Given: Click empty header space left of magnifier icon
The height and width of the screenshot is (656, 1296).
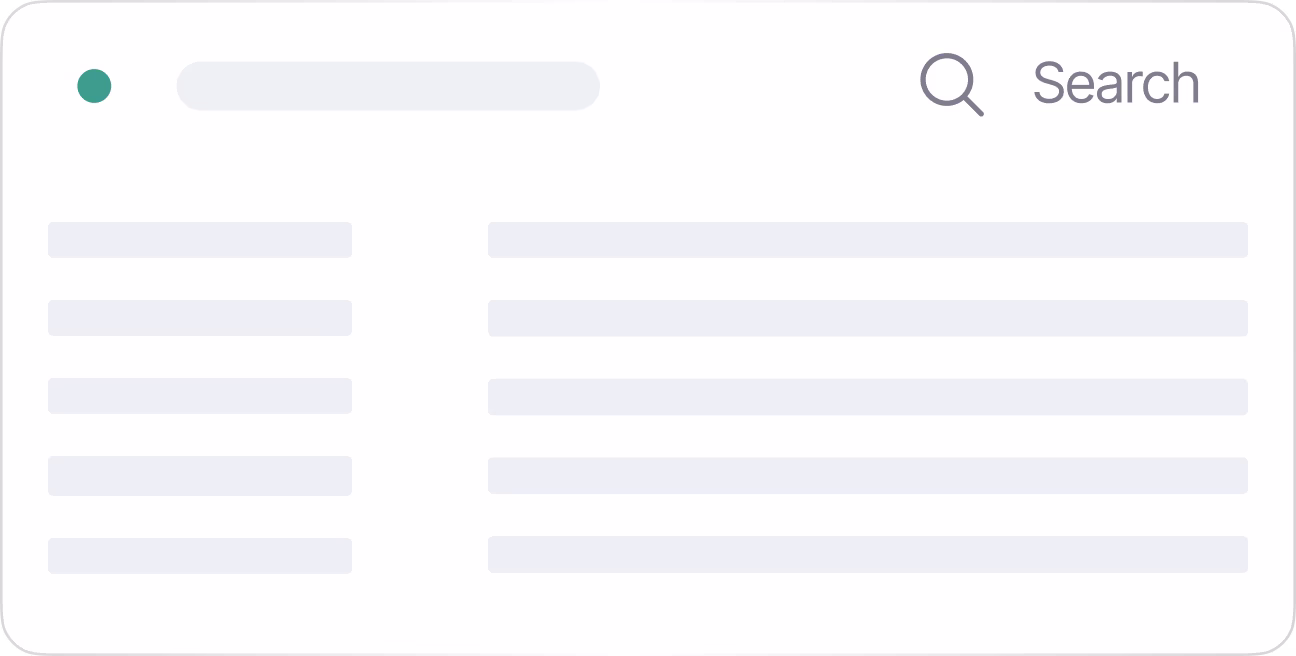Looking at the screenshot, I should (760, 86).
